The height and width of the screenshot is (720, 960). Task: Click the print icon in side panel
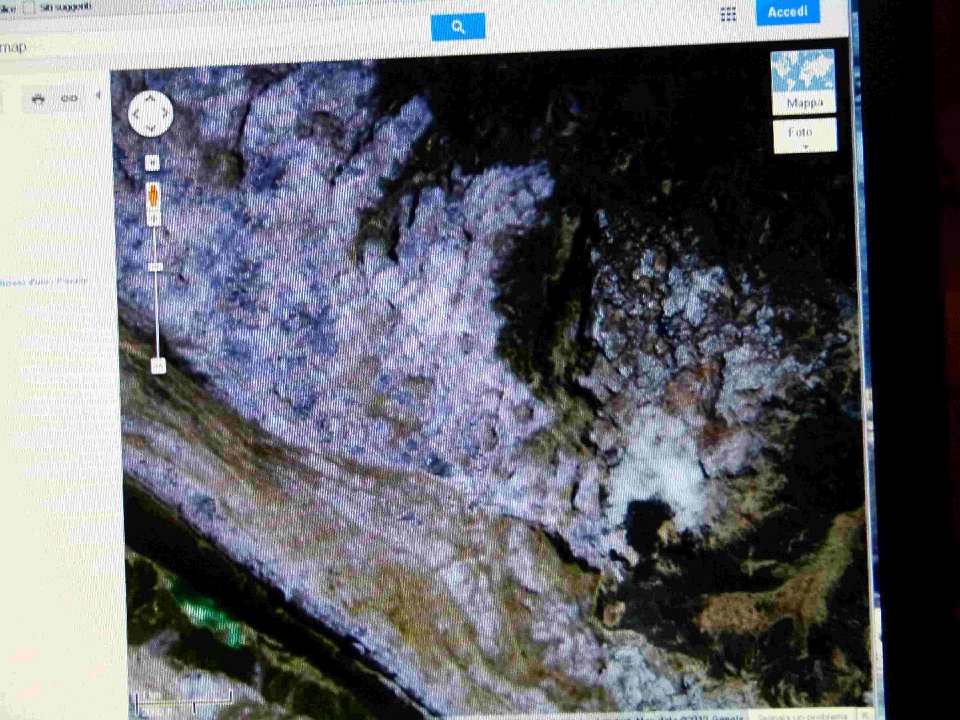(39, 98)
